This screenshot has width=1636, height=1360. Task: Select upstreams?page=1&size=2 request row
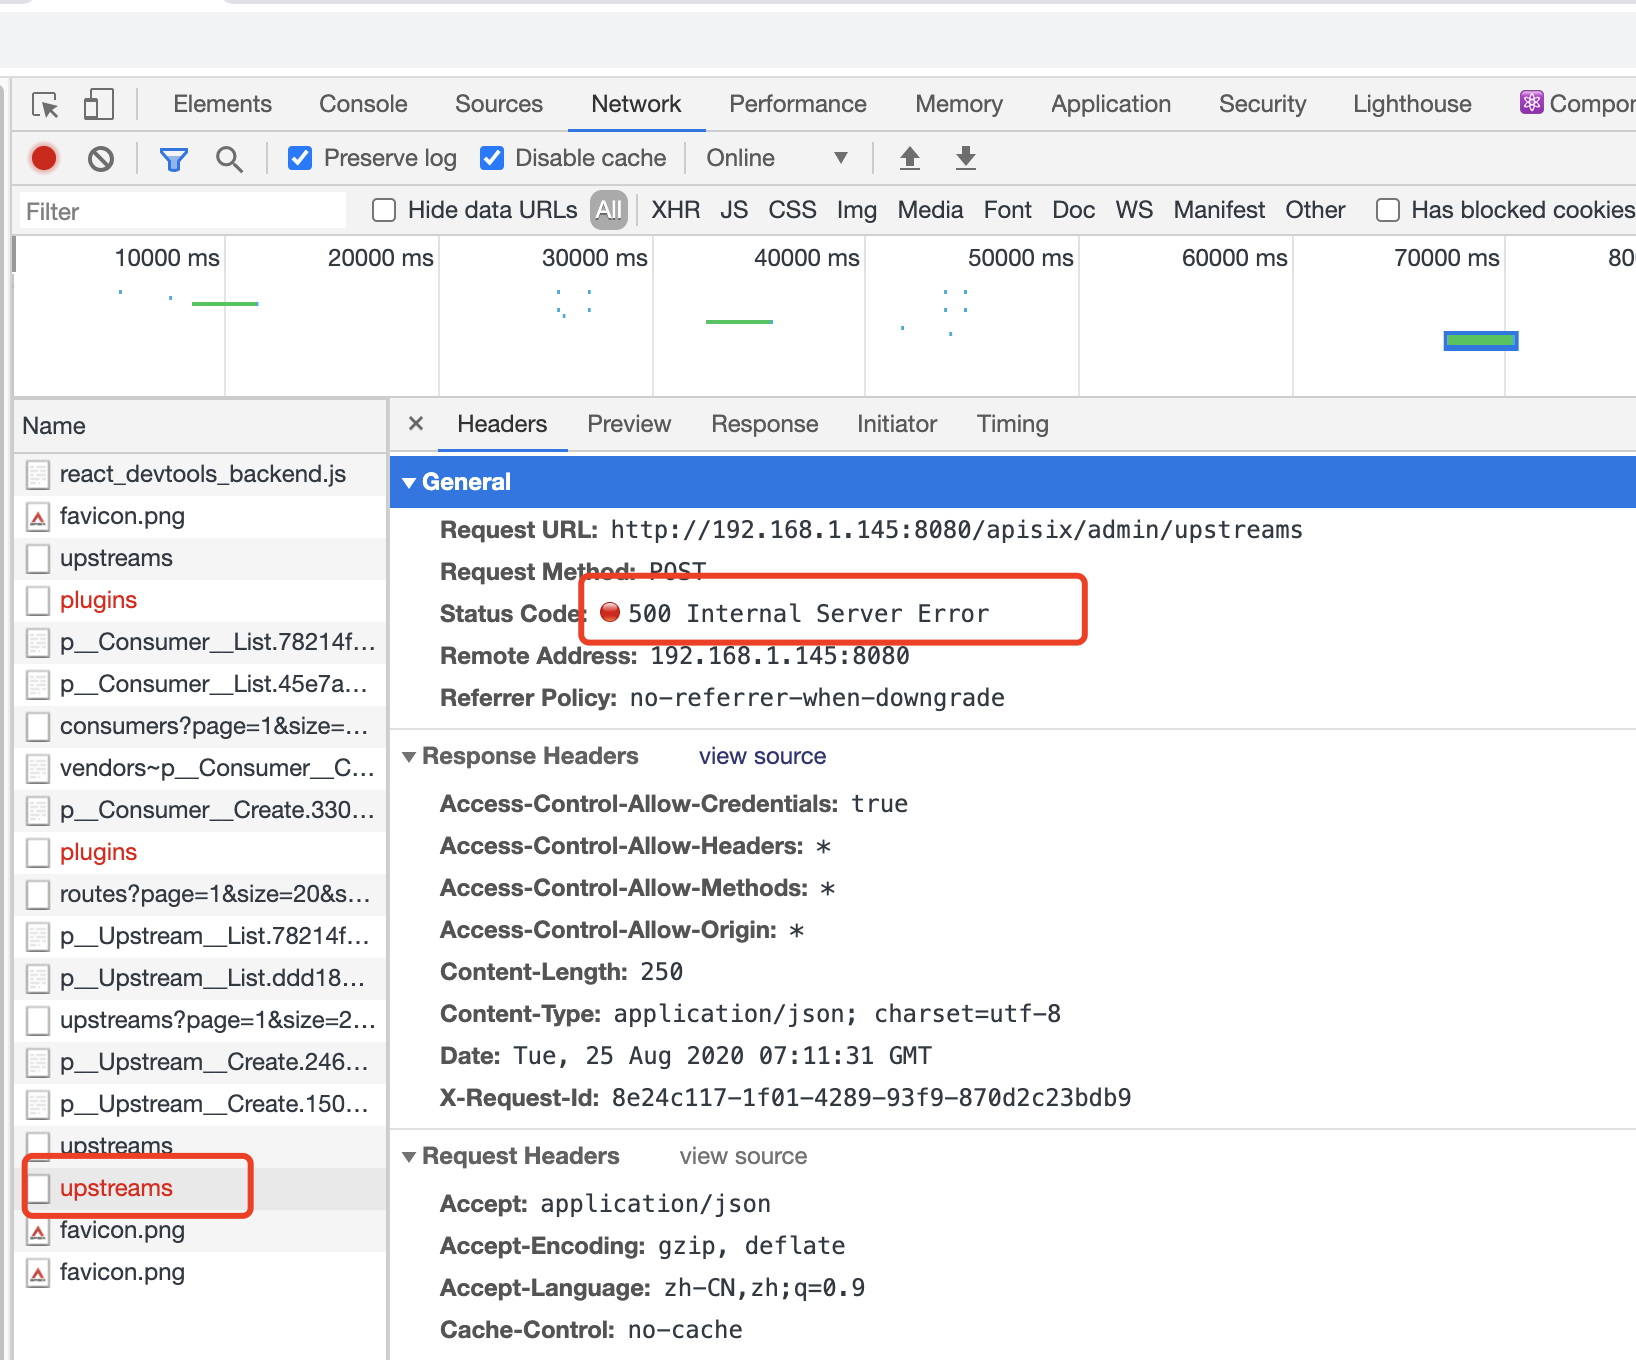click(x=200, y=1020)
